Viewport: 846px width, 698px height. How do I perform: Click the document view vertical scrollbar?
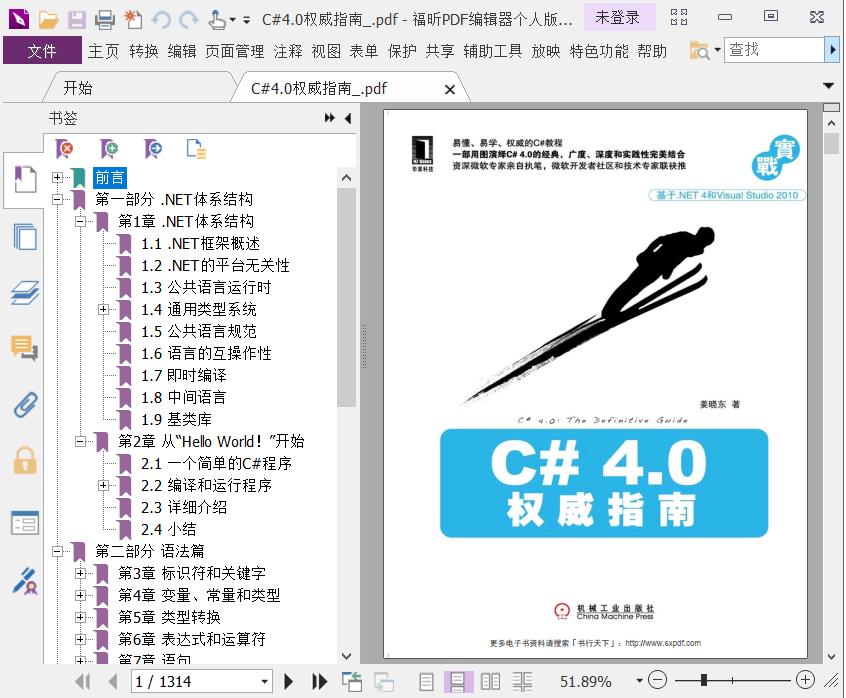point(831,143)
